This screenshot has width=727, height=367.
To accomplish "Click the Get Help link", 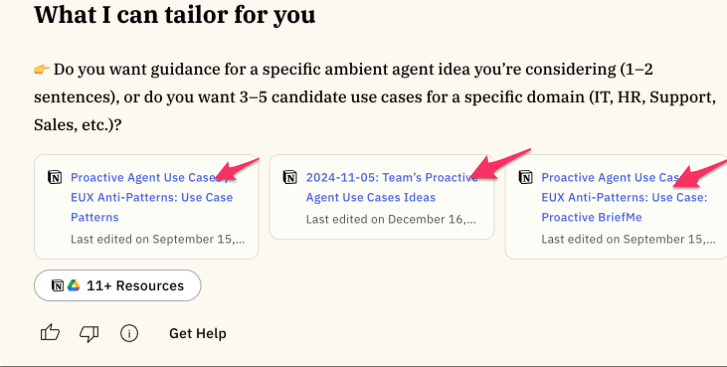I will 198,333.
